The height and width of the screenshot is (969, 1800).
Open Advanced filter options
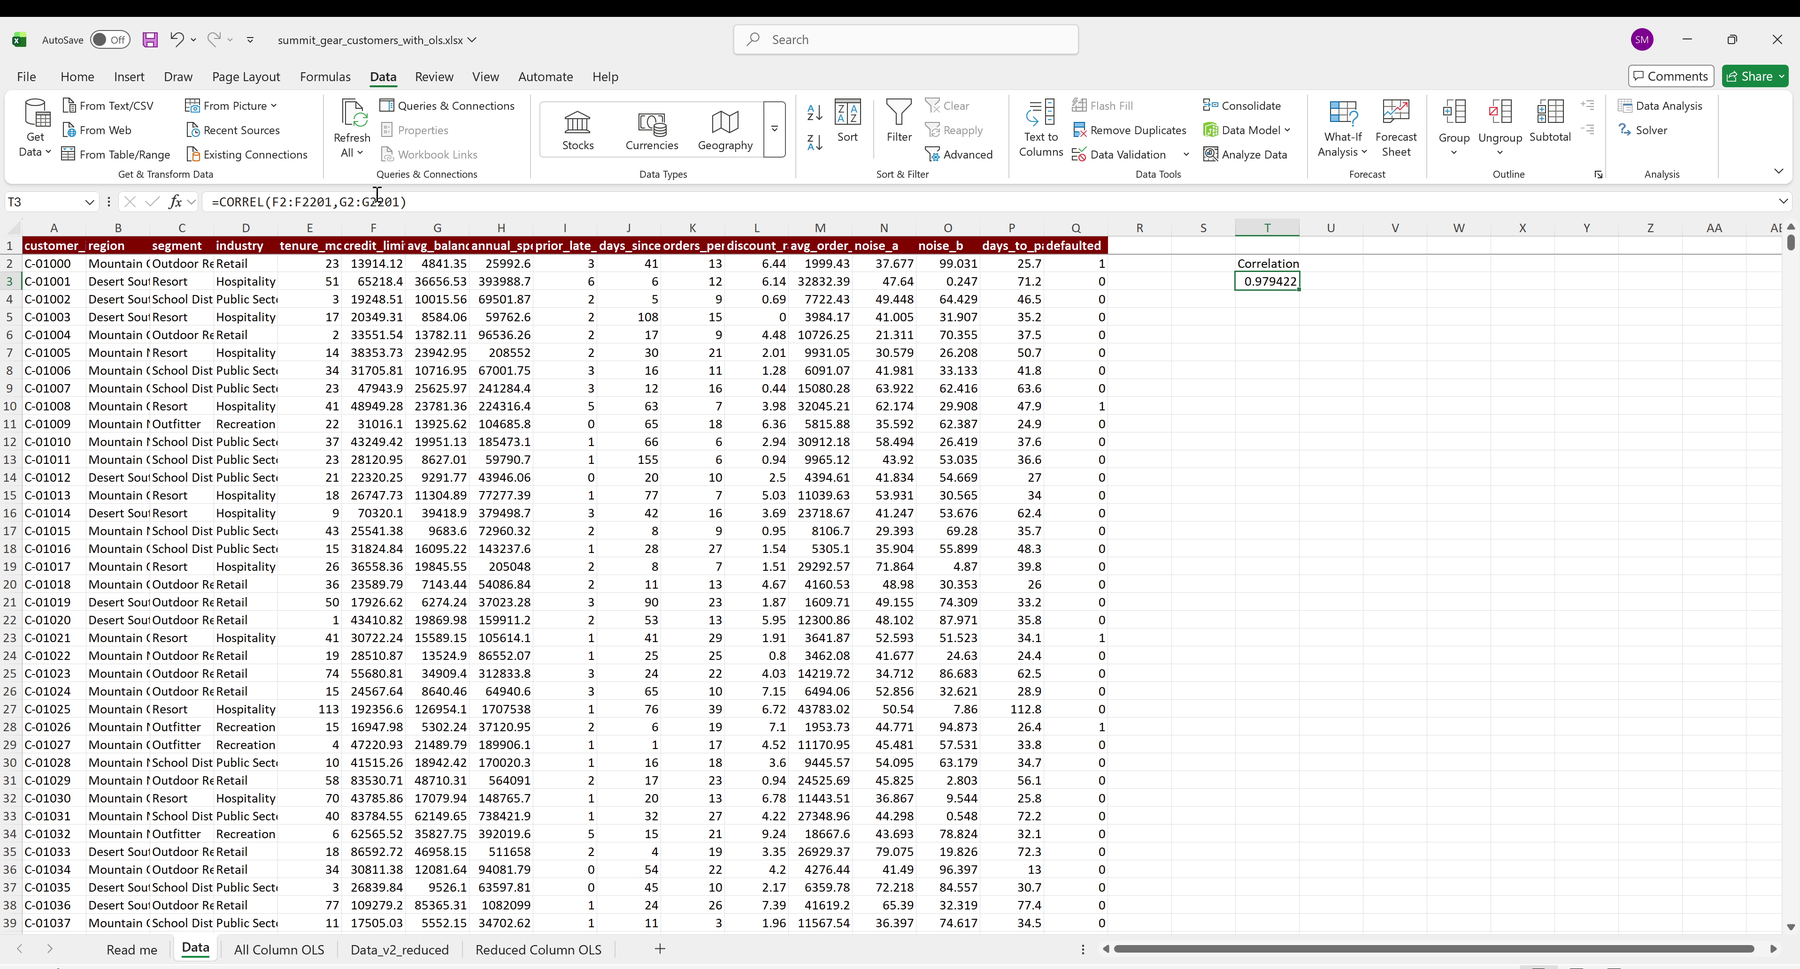tap(959, 155)
